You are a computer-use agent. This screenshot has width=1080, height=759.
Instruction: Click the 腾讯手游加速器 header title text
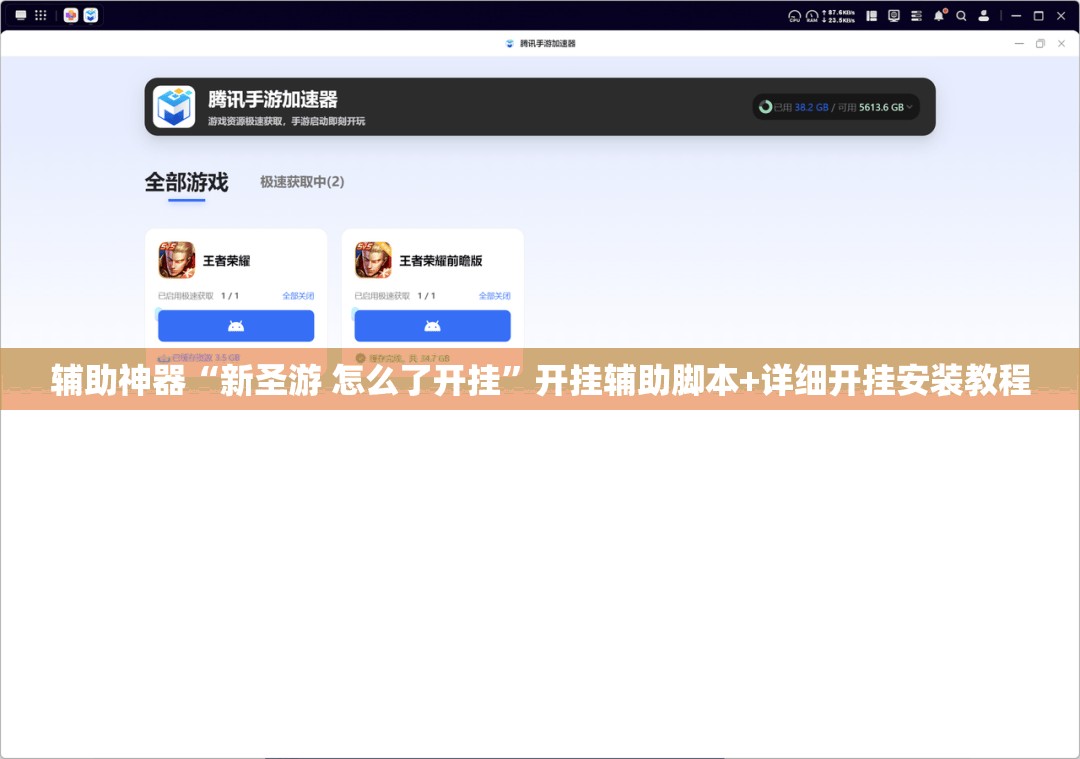(x=273, y=100)
